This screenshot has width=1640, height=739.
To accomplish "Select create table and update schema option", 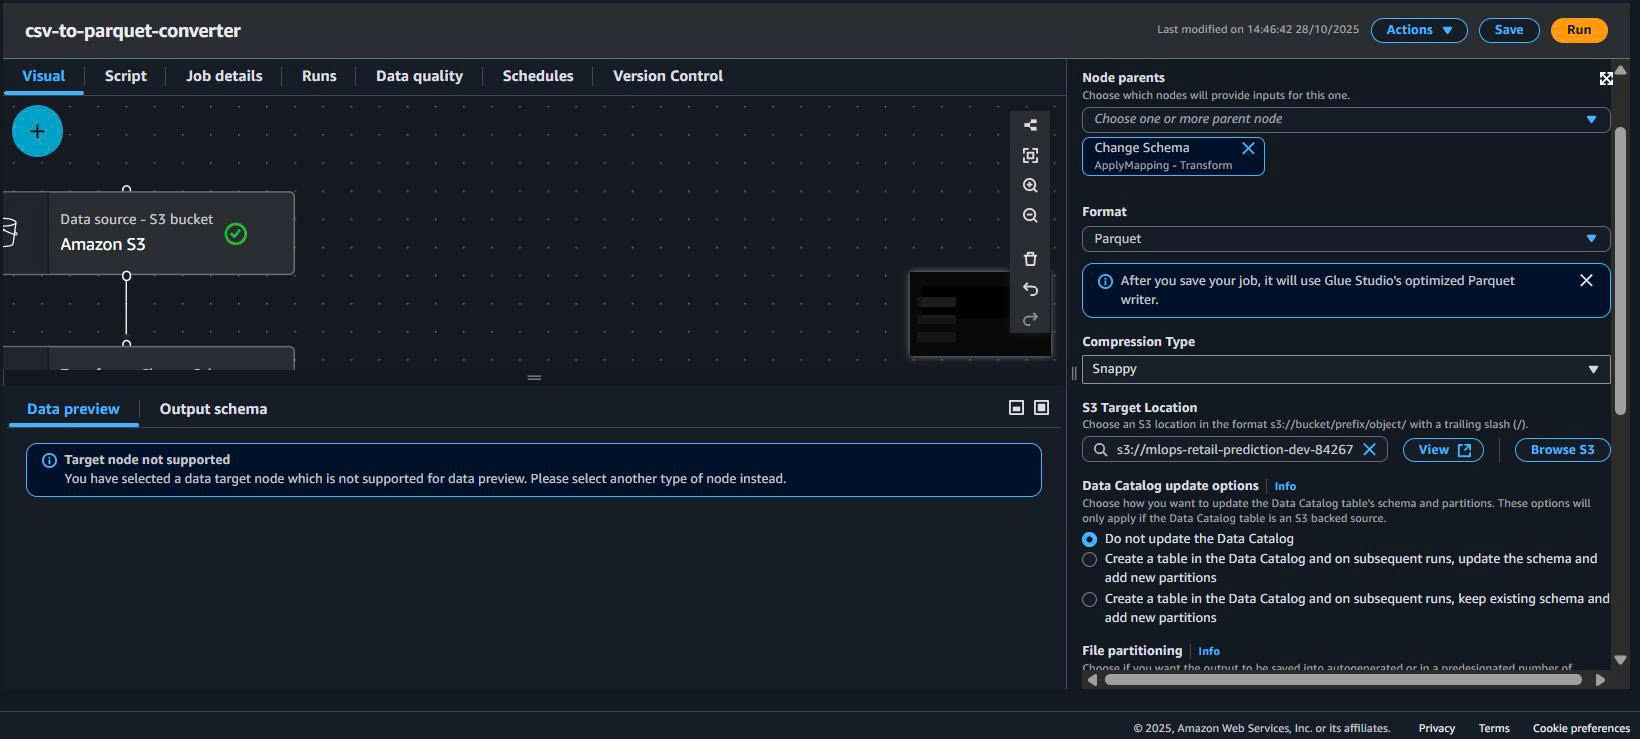I will point(1089,560).
